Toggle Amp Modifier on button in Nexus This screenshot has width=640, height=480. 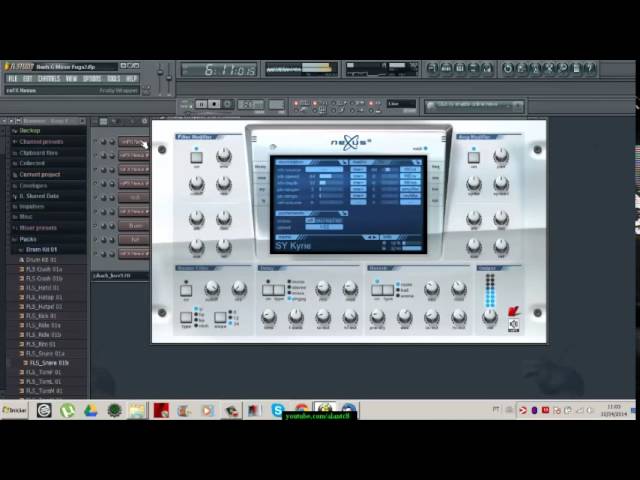[x=473, y=157]
